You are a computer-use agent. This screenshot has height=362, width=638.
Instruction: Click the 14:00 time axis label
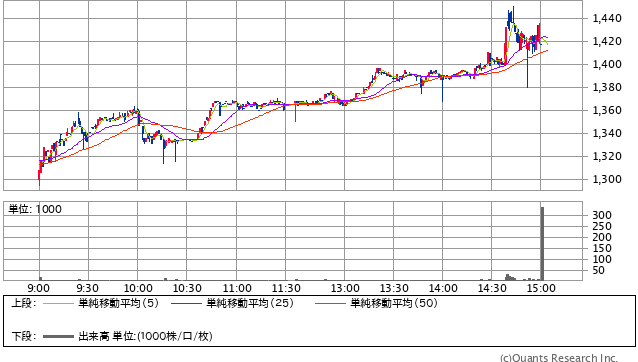(443, 288)
